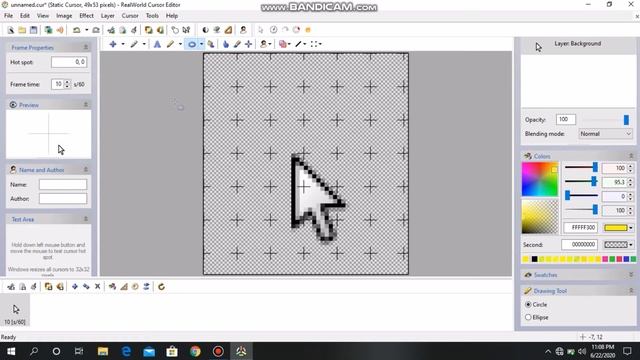
Task: Click the Author input field
Action: click(63, 199)
